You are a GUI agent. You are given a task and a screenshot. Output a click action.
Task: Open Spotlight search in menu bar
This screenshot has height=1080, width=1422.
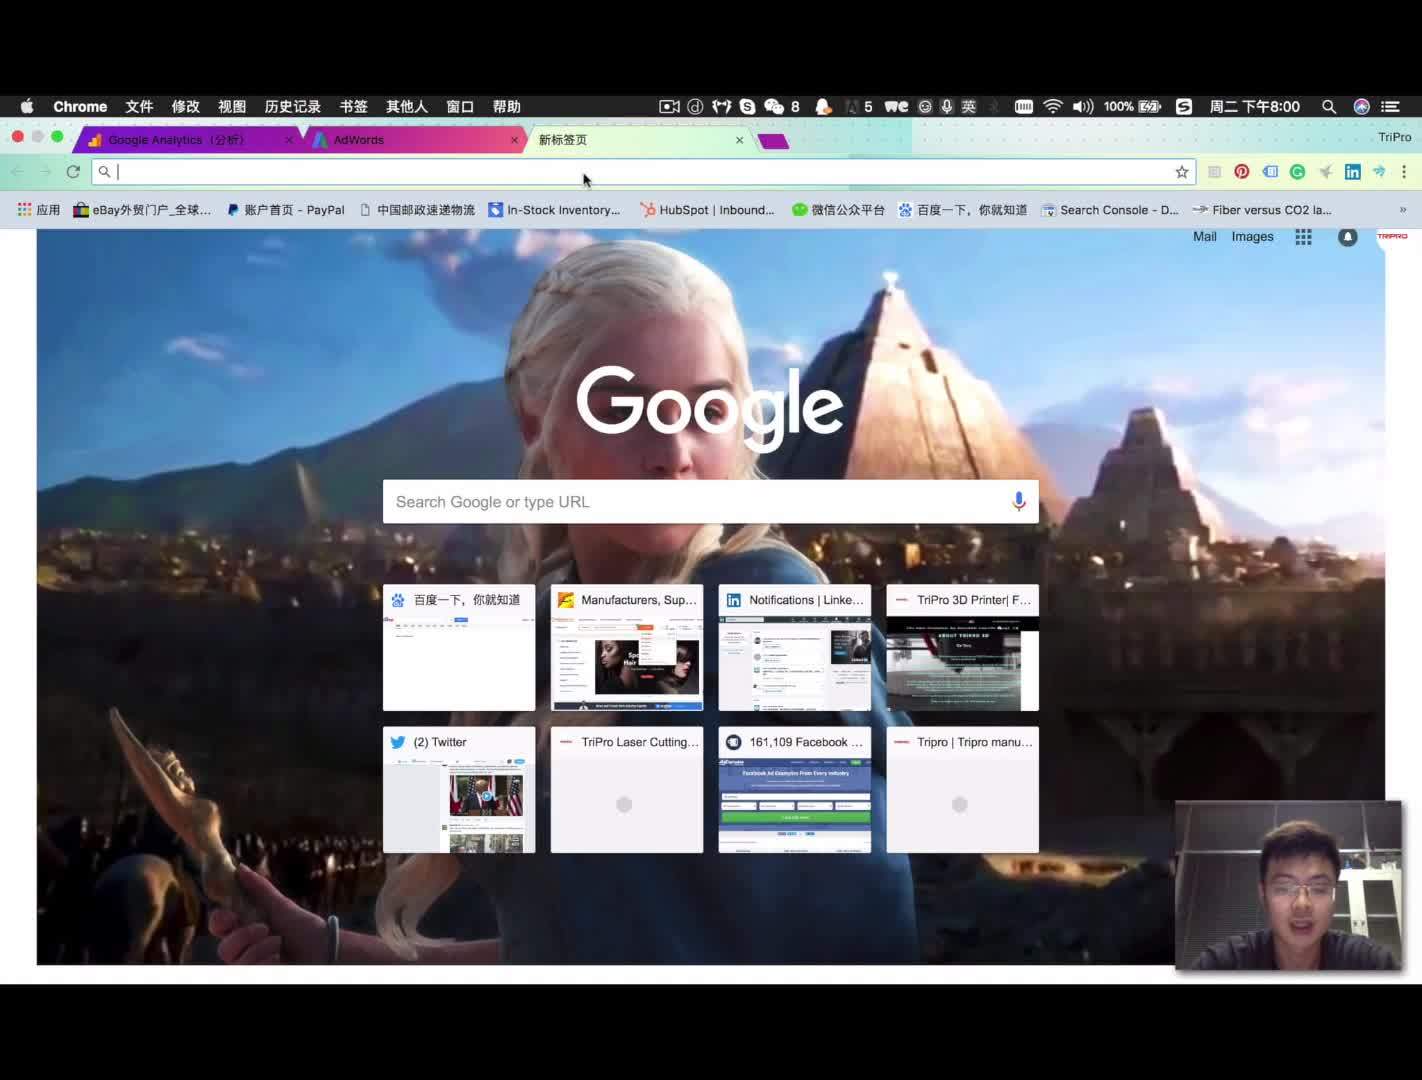(1329, 107)
